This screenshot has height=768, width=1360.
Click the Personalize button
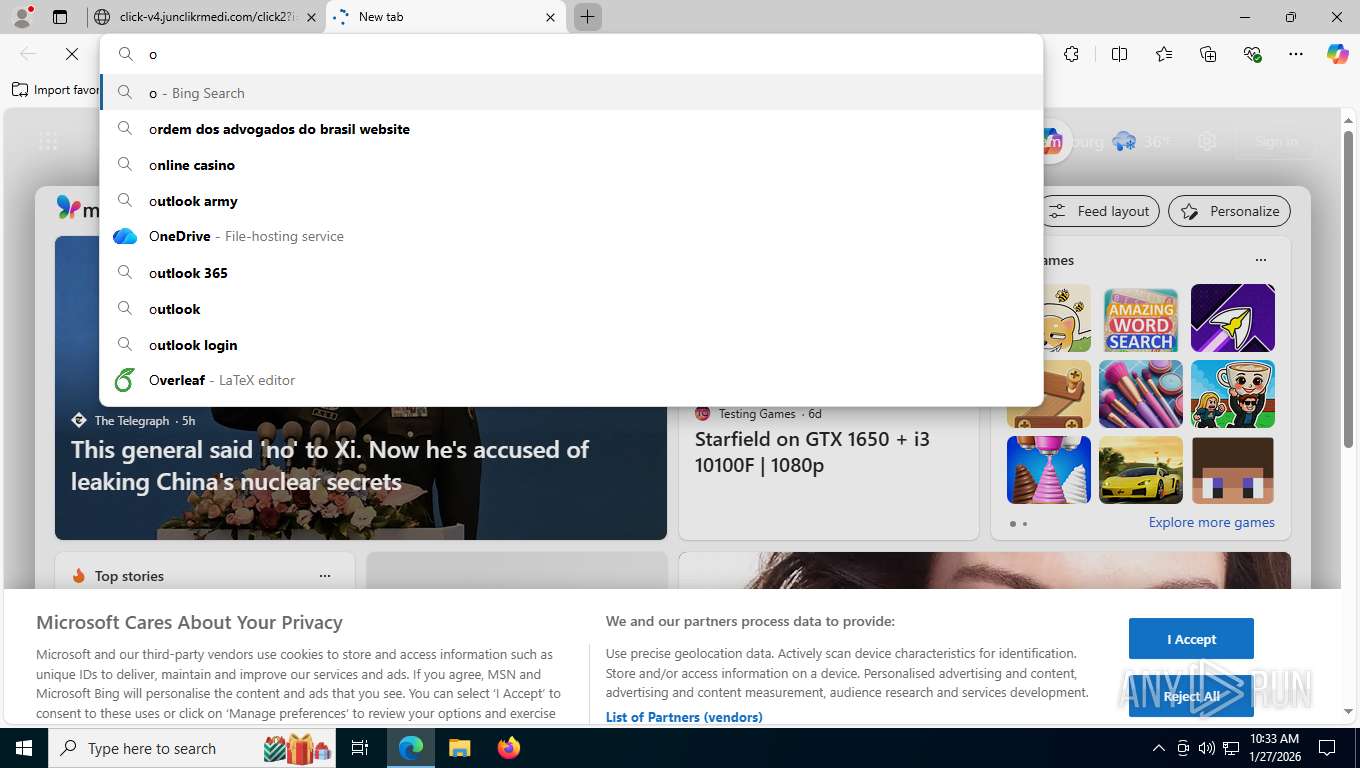[1229, 211]
